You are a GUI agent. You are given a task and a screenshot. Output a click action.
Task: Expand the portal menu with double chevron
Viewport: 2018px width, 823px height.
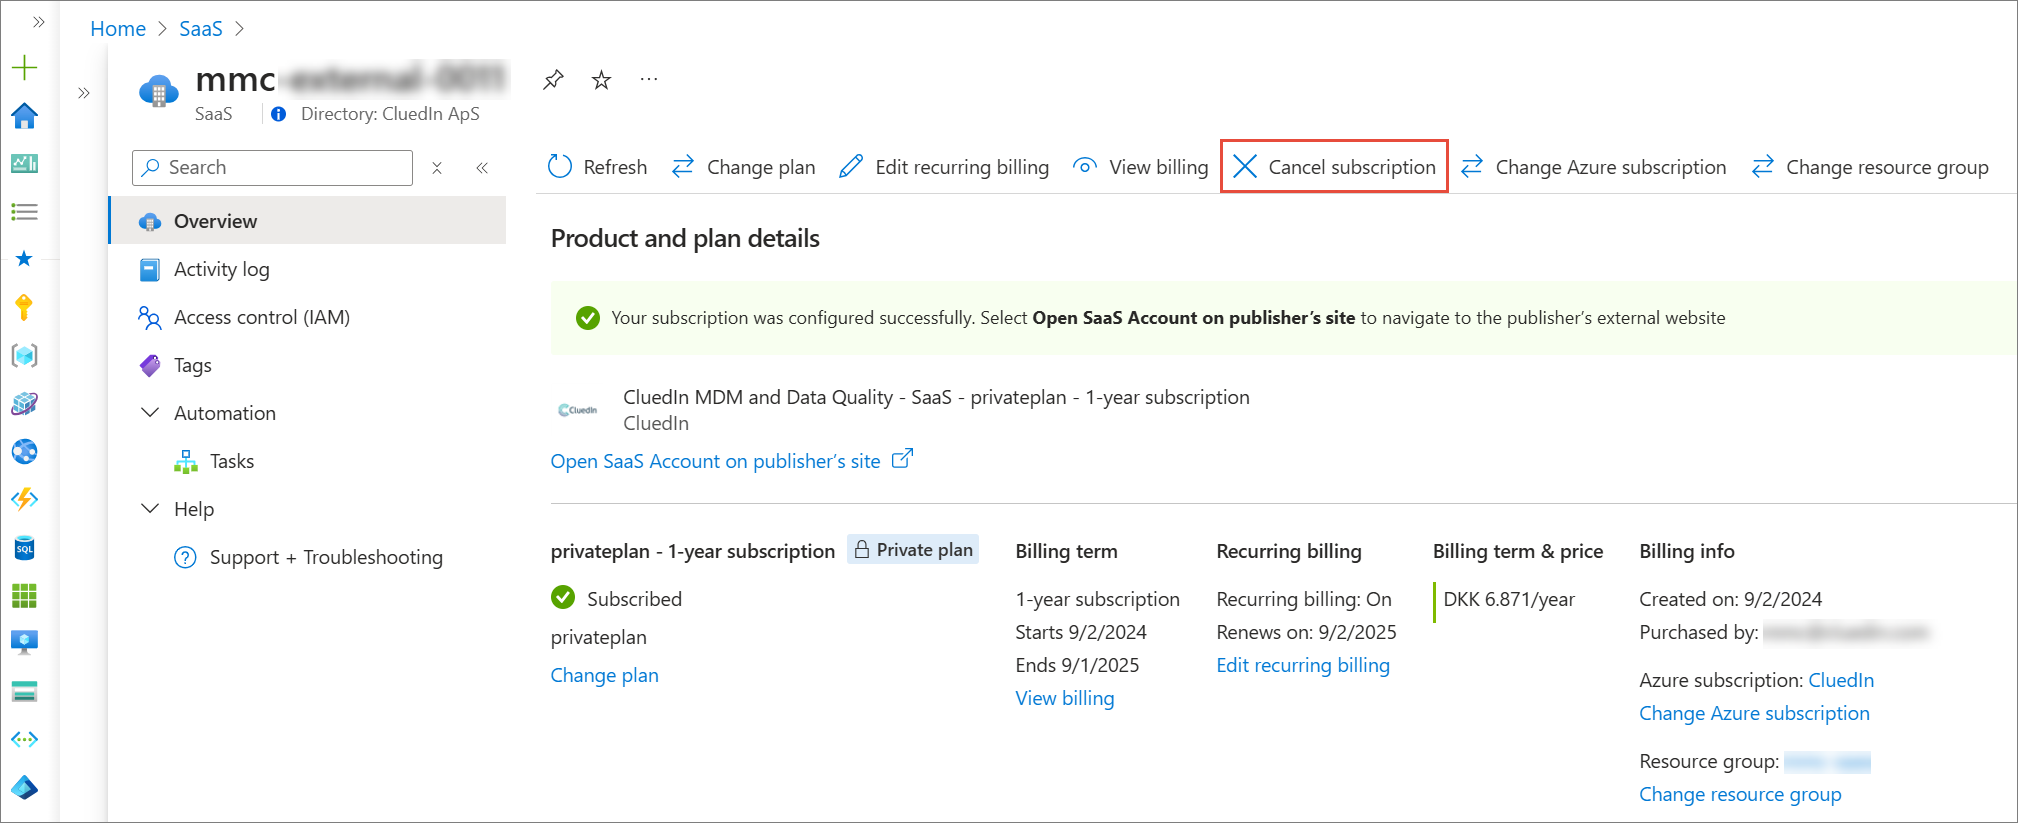click(39, 21)
